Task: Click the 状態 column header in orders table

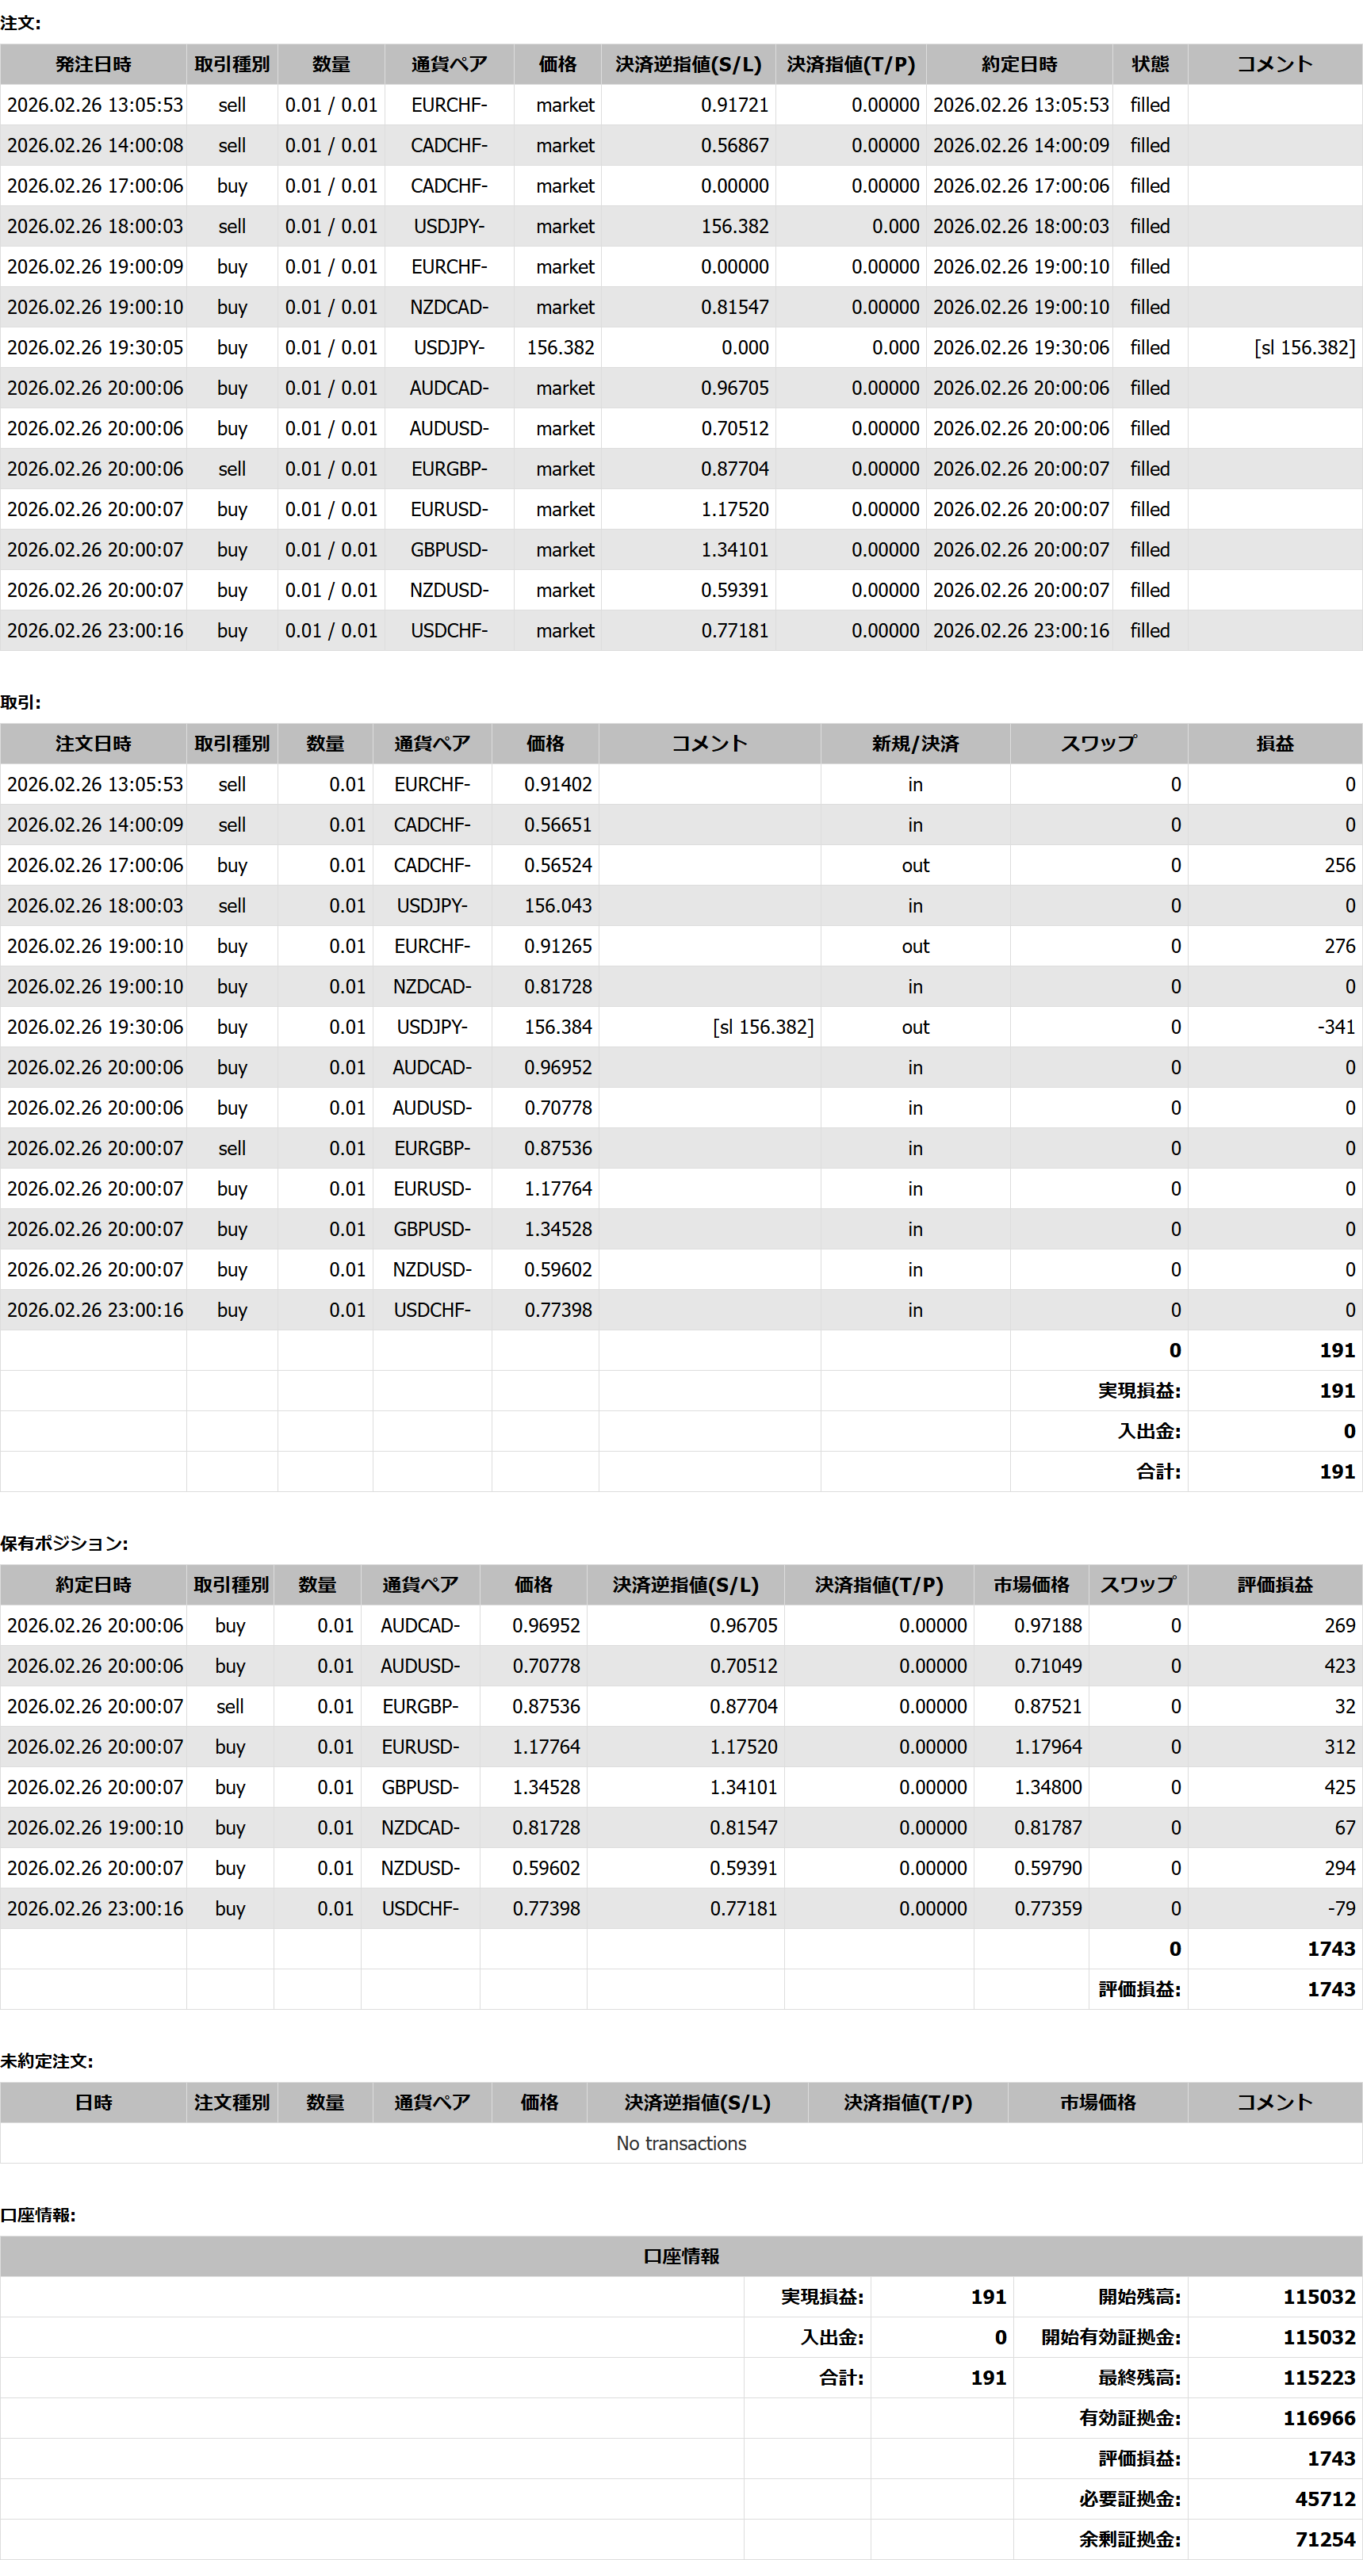Action: coord(1149,64)
